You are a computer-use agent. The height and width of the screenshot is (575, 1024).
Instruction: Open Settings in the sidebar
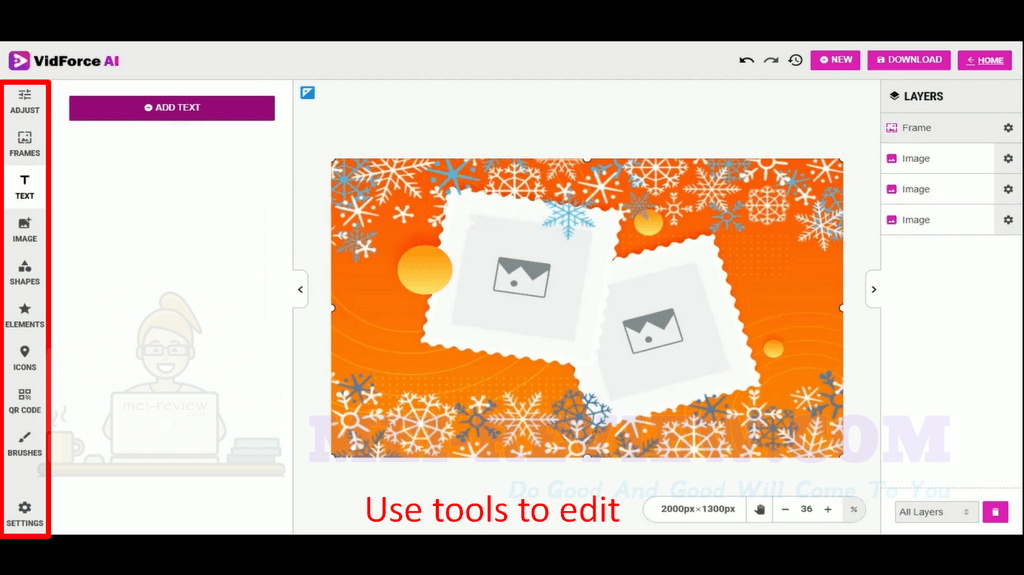[25, 514]
